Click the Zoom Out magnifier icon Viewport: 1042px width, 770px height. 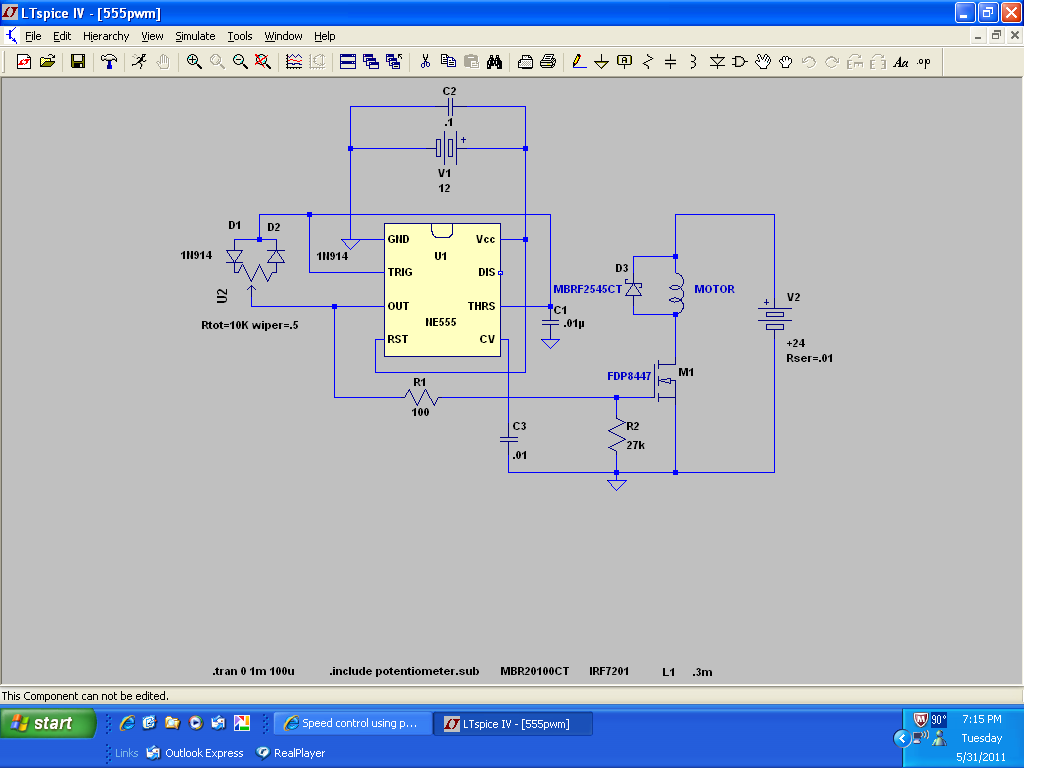click(240, 62)
